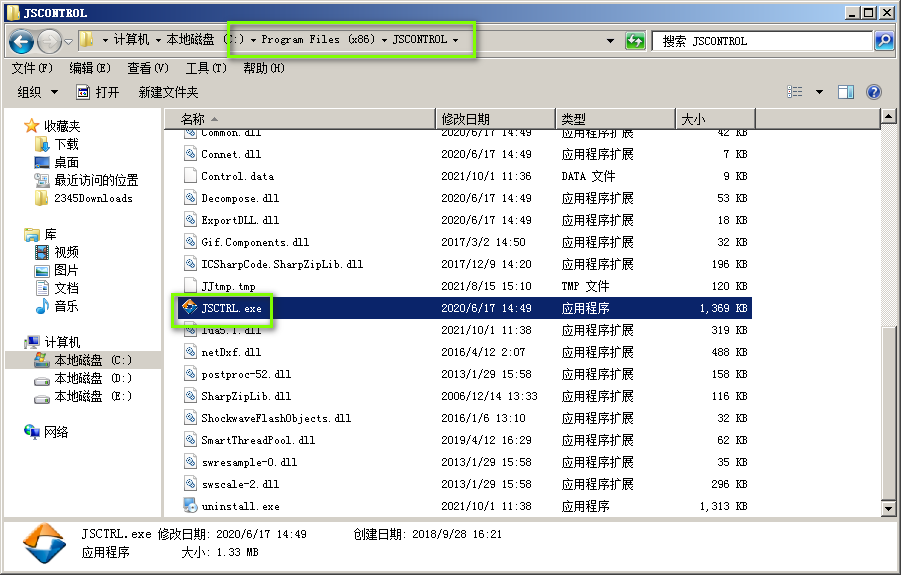
Task: Expand the 组织 organize dropdown
Action: (36, 92)
